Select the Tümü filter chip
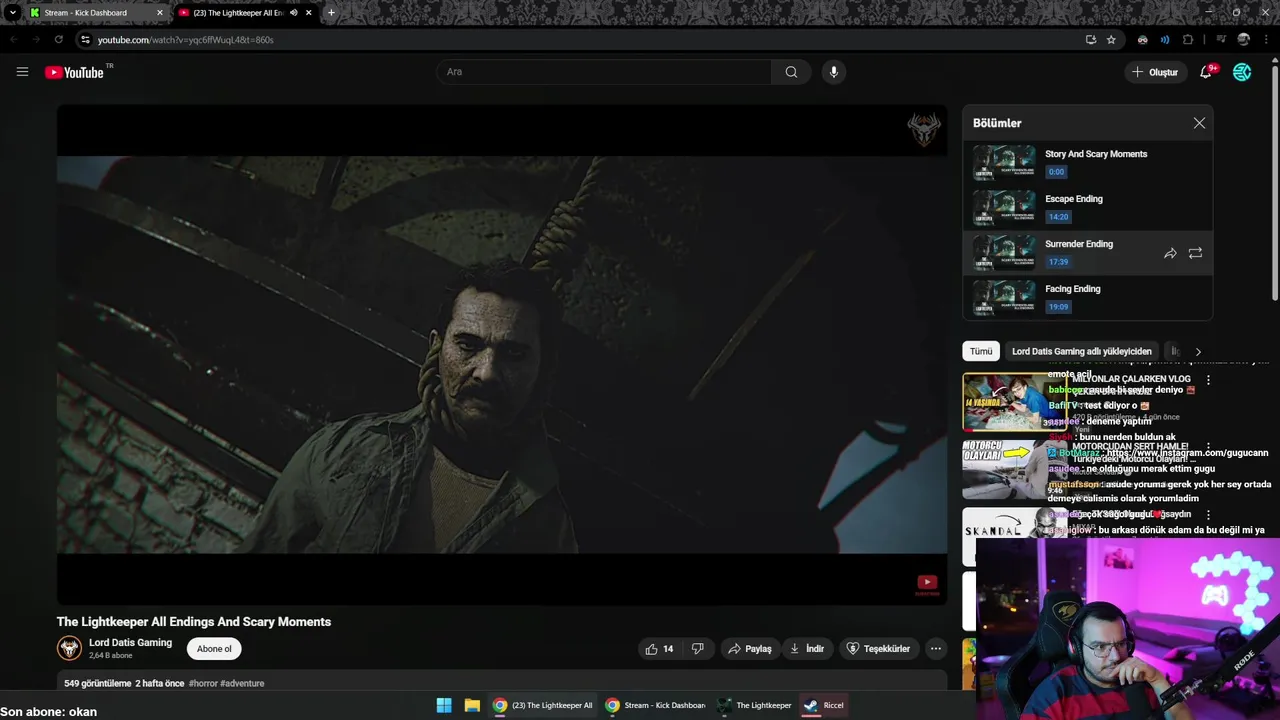 point(981,351)
